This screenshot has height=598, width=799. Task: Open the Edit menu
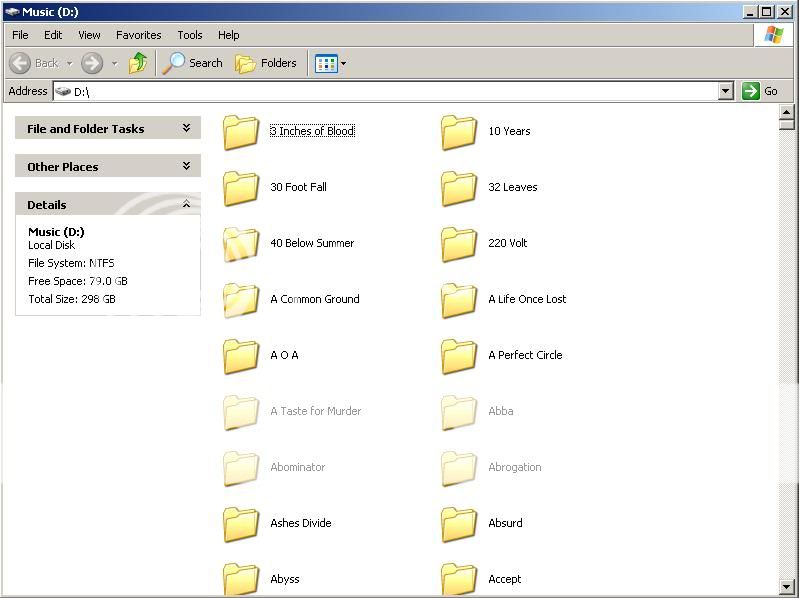tap(53, 35)
